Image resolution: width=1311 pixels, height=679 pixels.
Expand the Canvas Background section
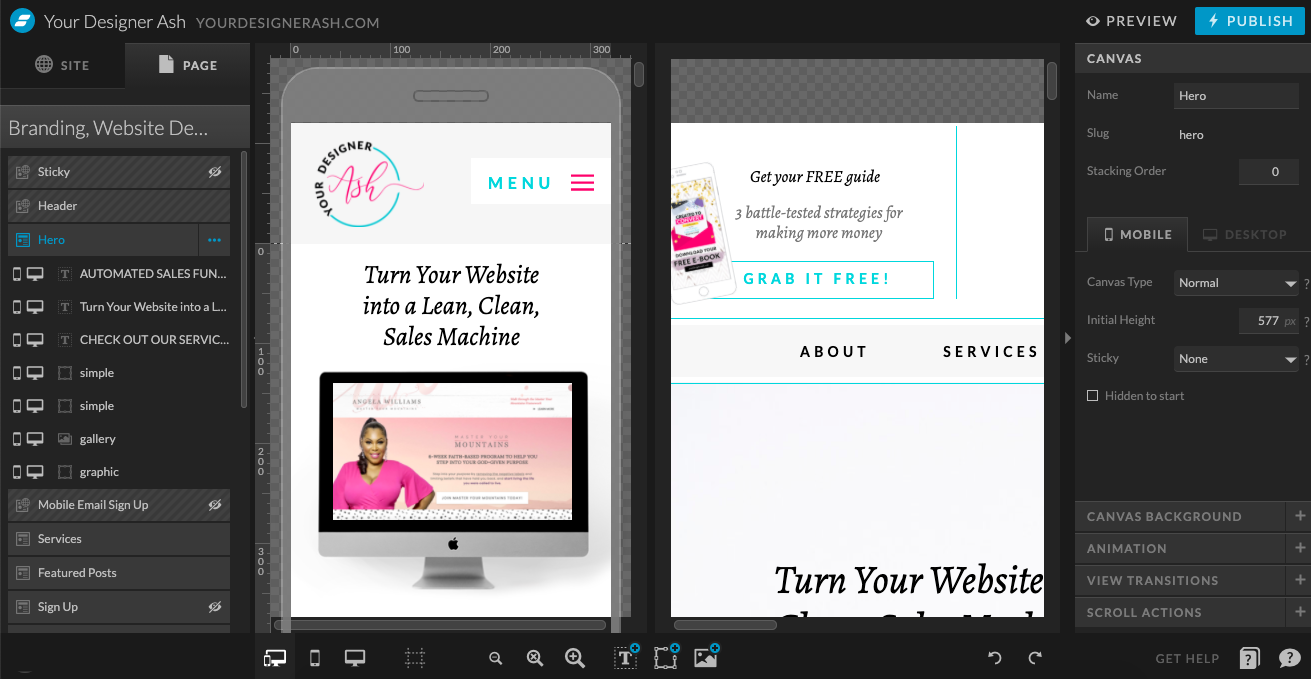(1193, 517)
